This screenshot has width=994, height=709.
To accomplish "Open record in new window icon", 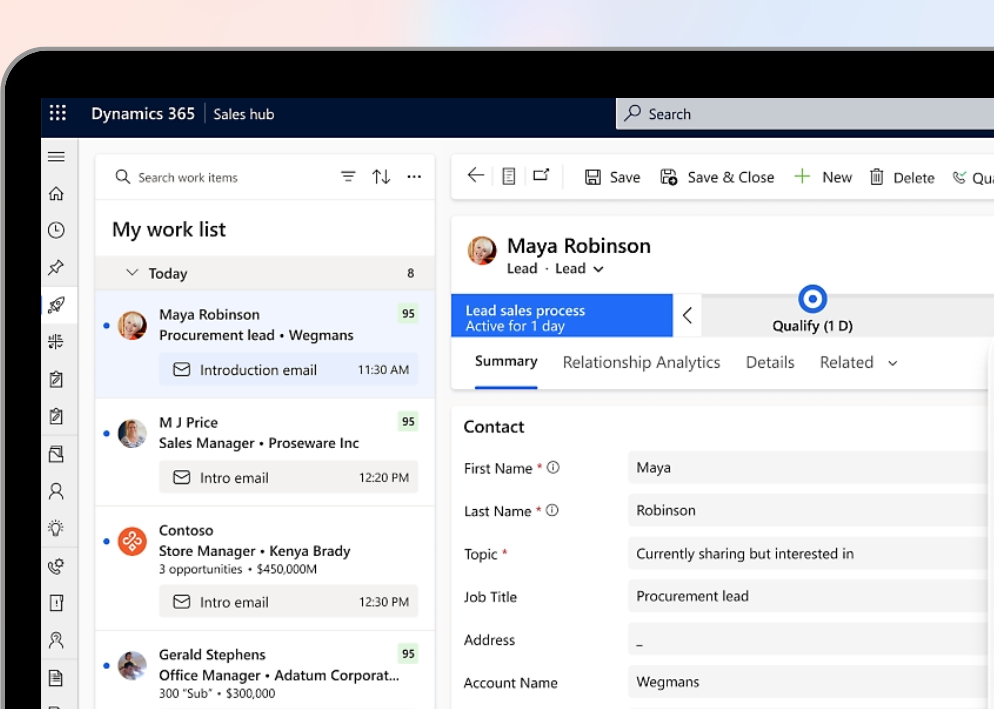I will 541,175.
